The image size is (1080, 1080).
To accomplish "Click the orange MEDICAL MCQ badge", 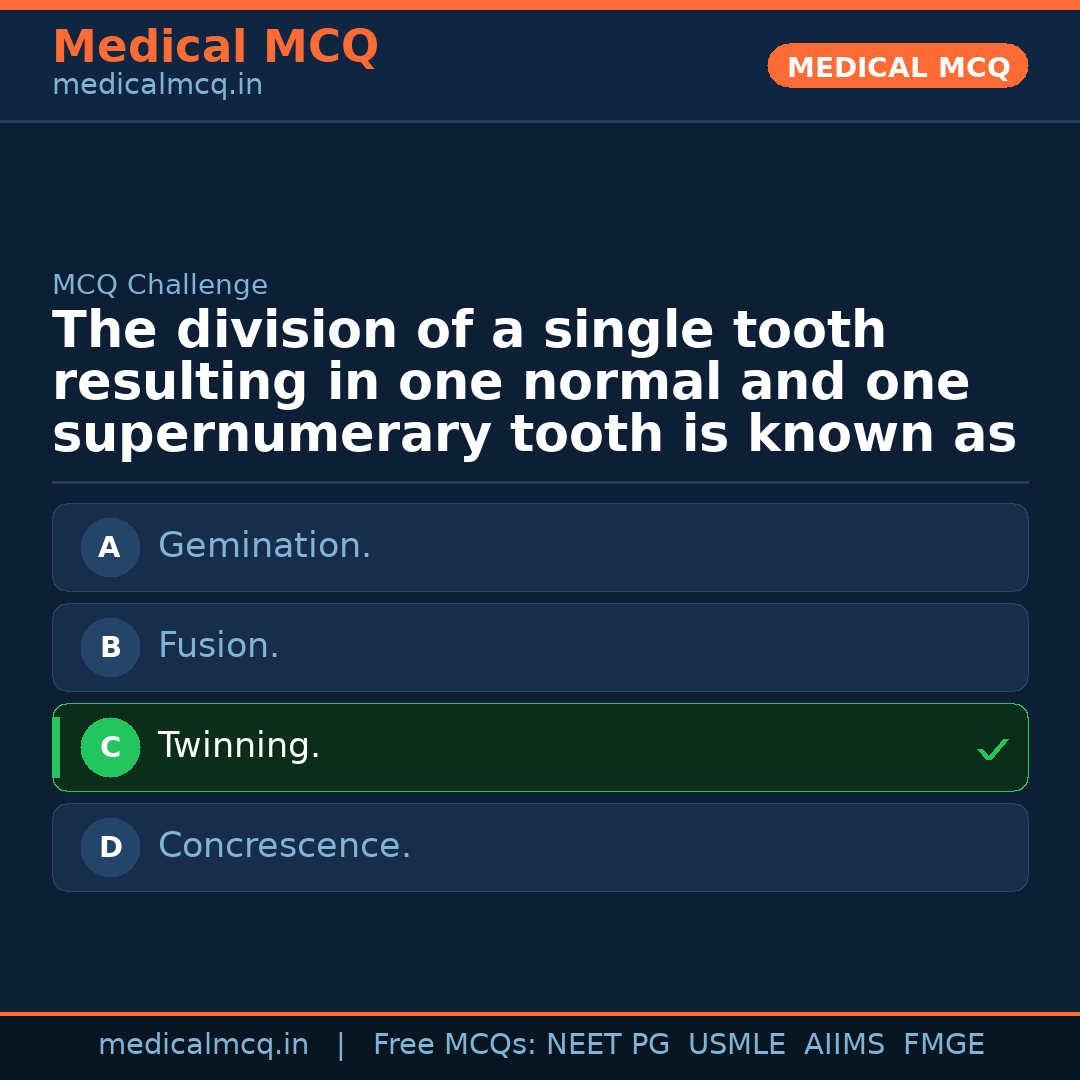I will [897, 66].
